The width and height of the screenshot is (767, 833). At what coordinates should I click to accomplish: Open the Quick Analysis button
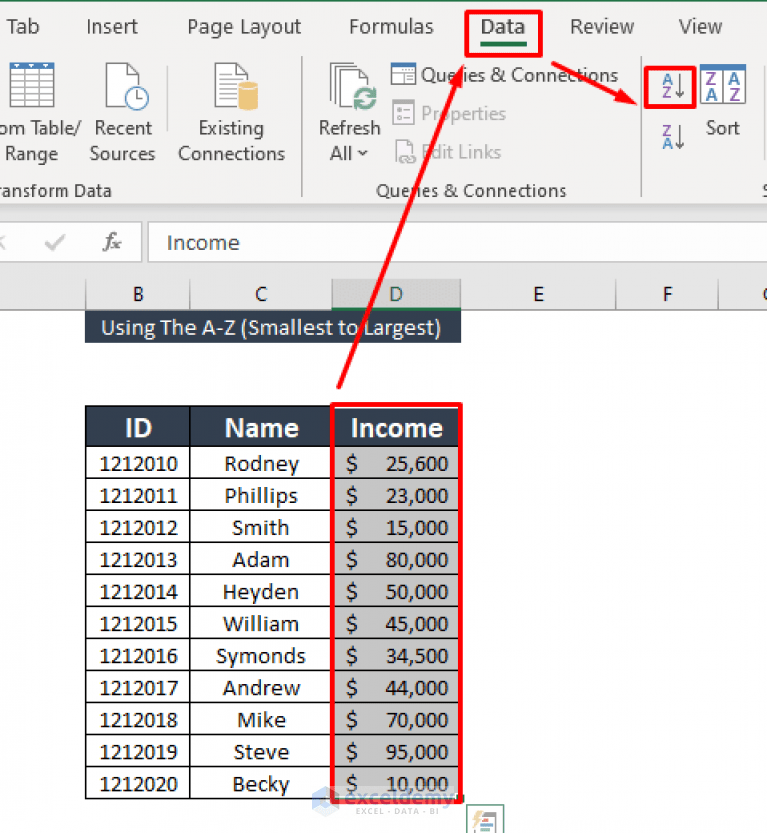(485, 820)
